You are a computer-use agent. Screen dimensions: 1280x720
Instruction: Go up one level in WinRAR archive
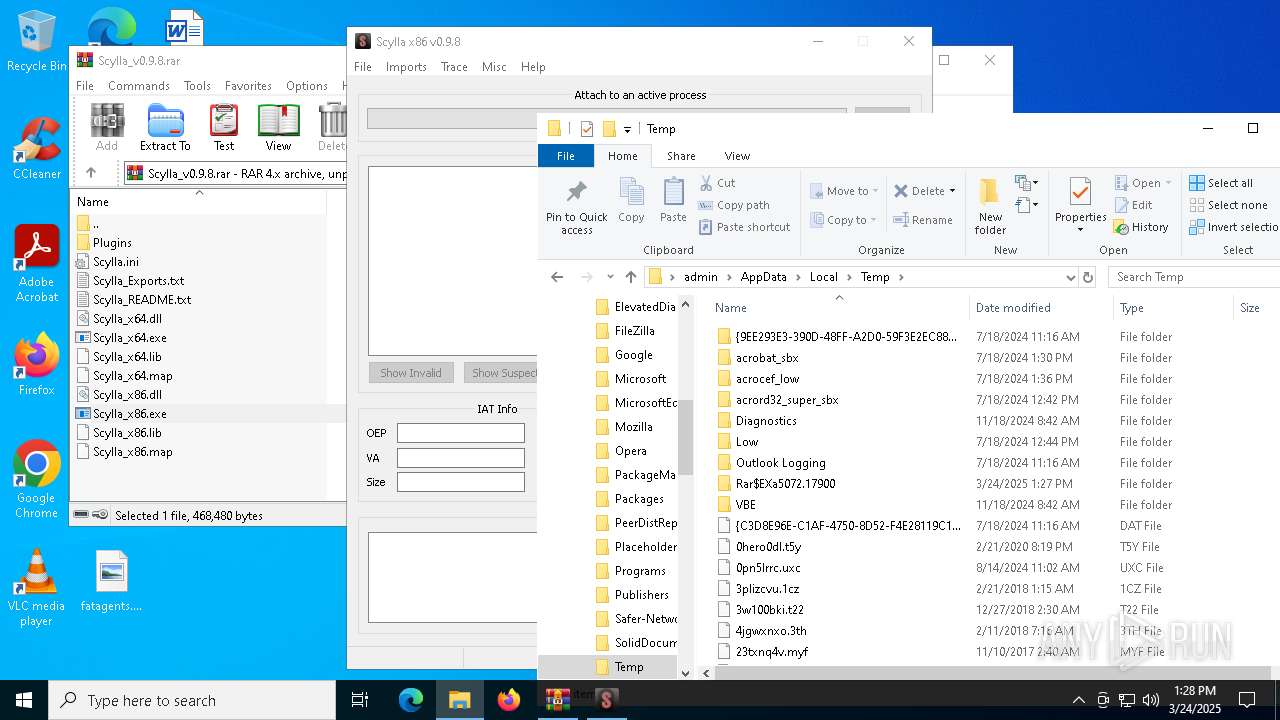click(91, 173)
